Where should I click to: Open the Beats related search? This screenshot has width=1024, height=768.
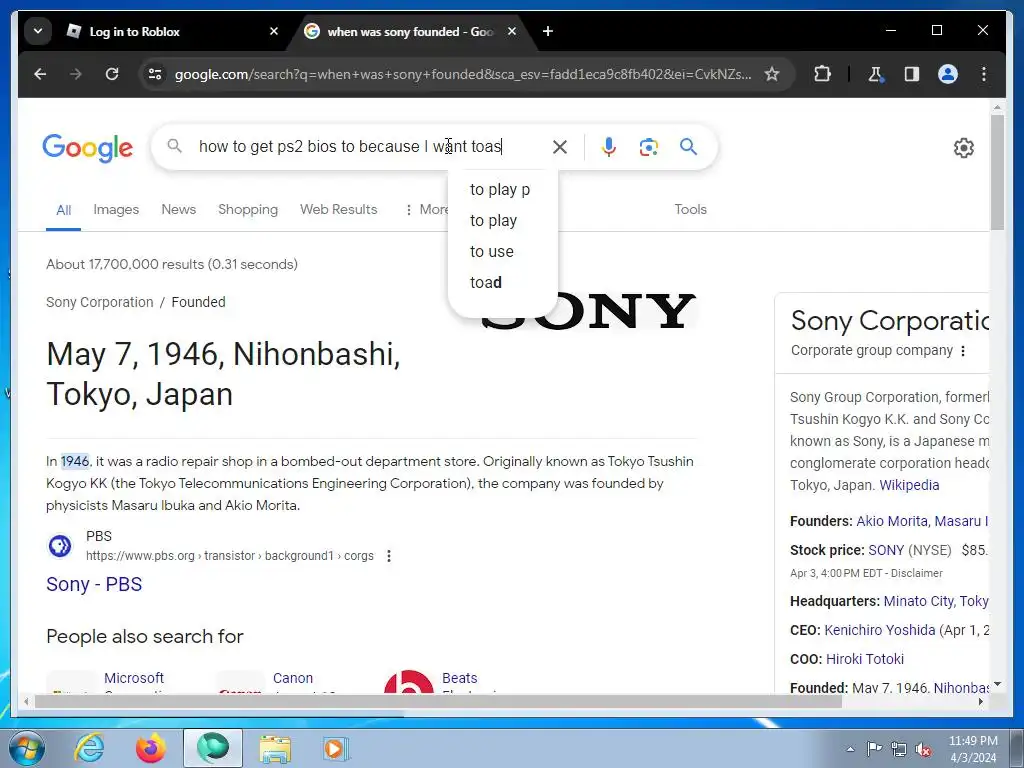click(459, 678)
